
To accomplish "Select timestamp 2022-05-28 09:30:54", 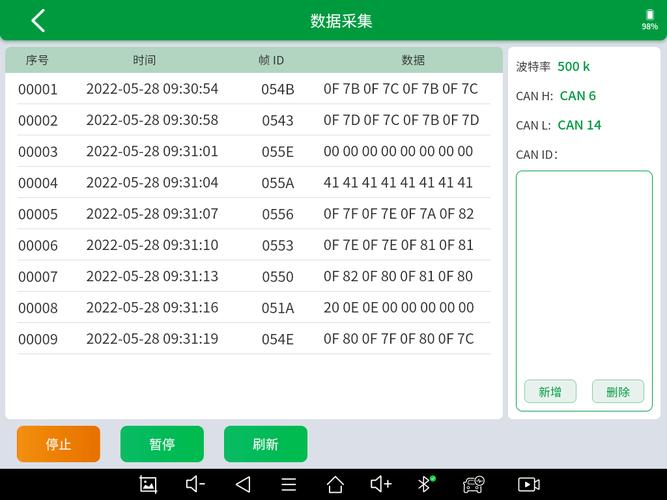I will pyautogui.click(x=152, y=89).
